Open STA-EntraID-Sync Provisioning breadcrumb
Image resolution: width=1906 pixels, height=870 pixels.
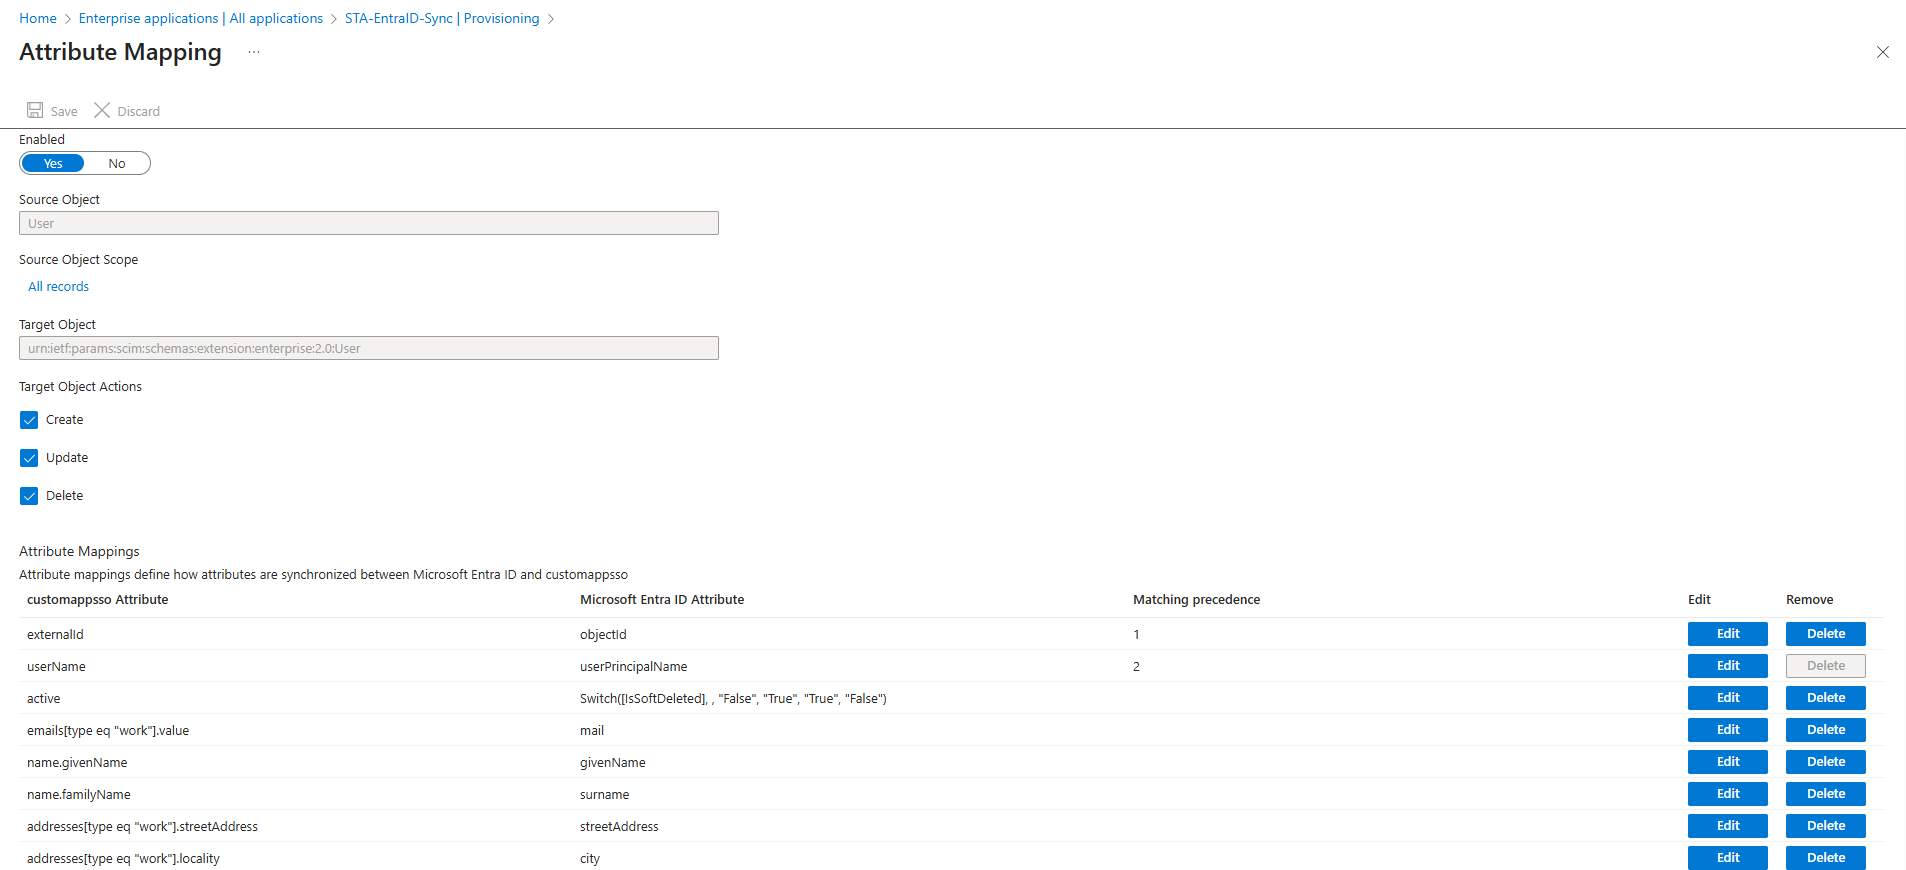(441, 18)
